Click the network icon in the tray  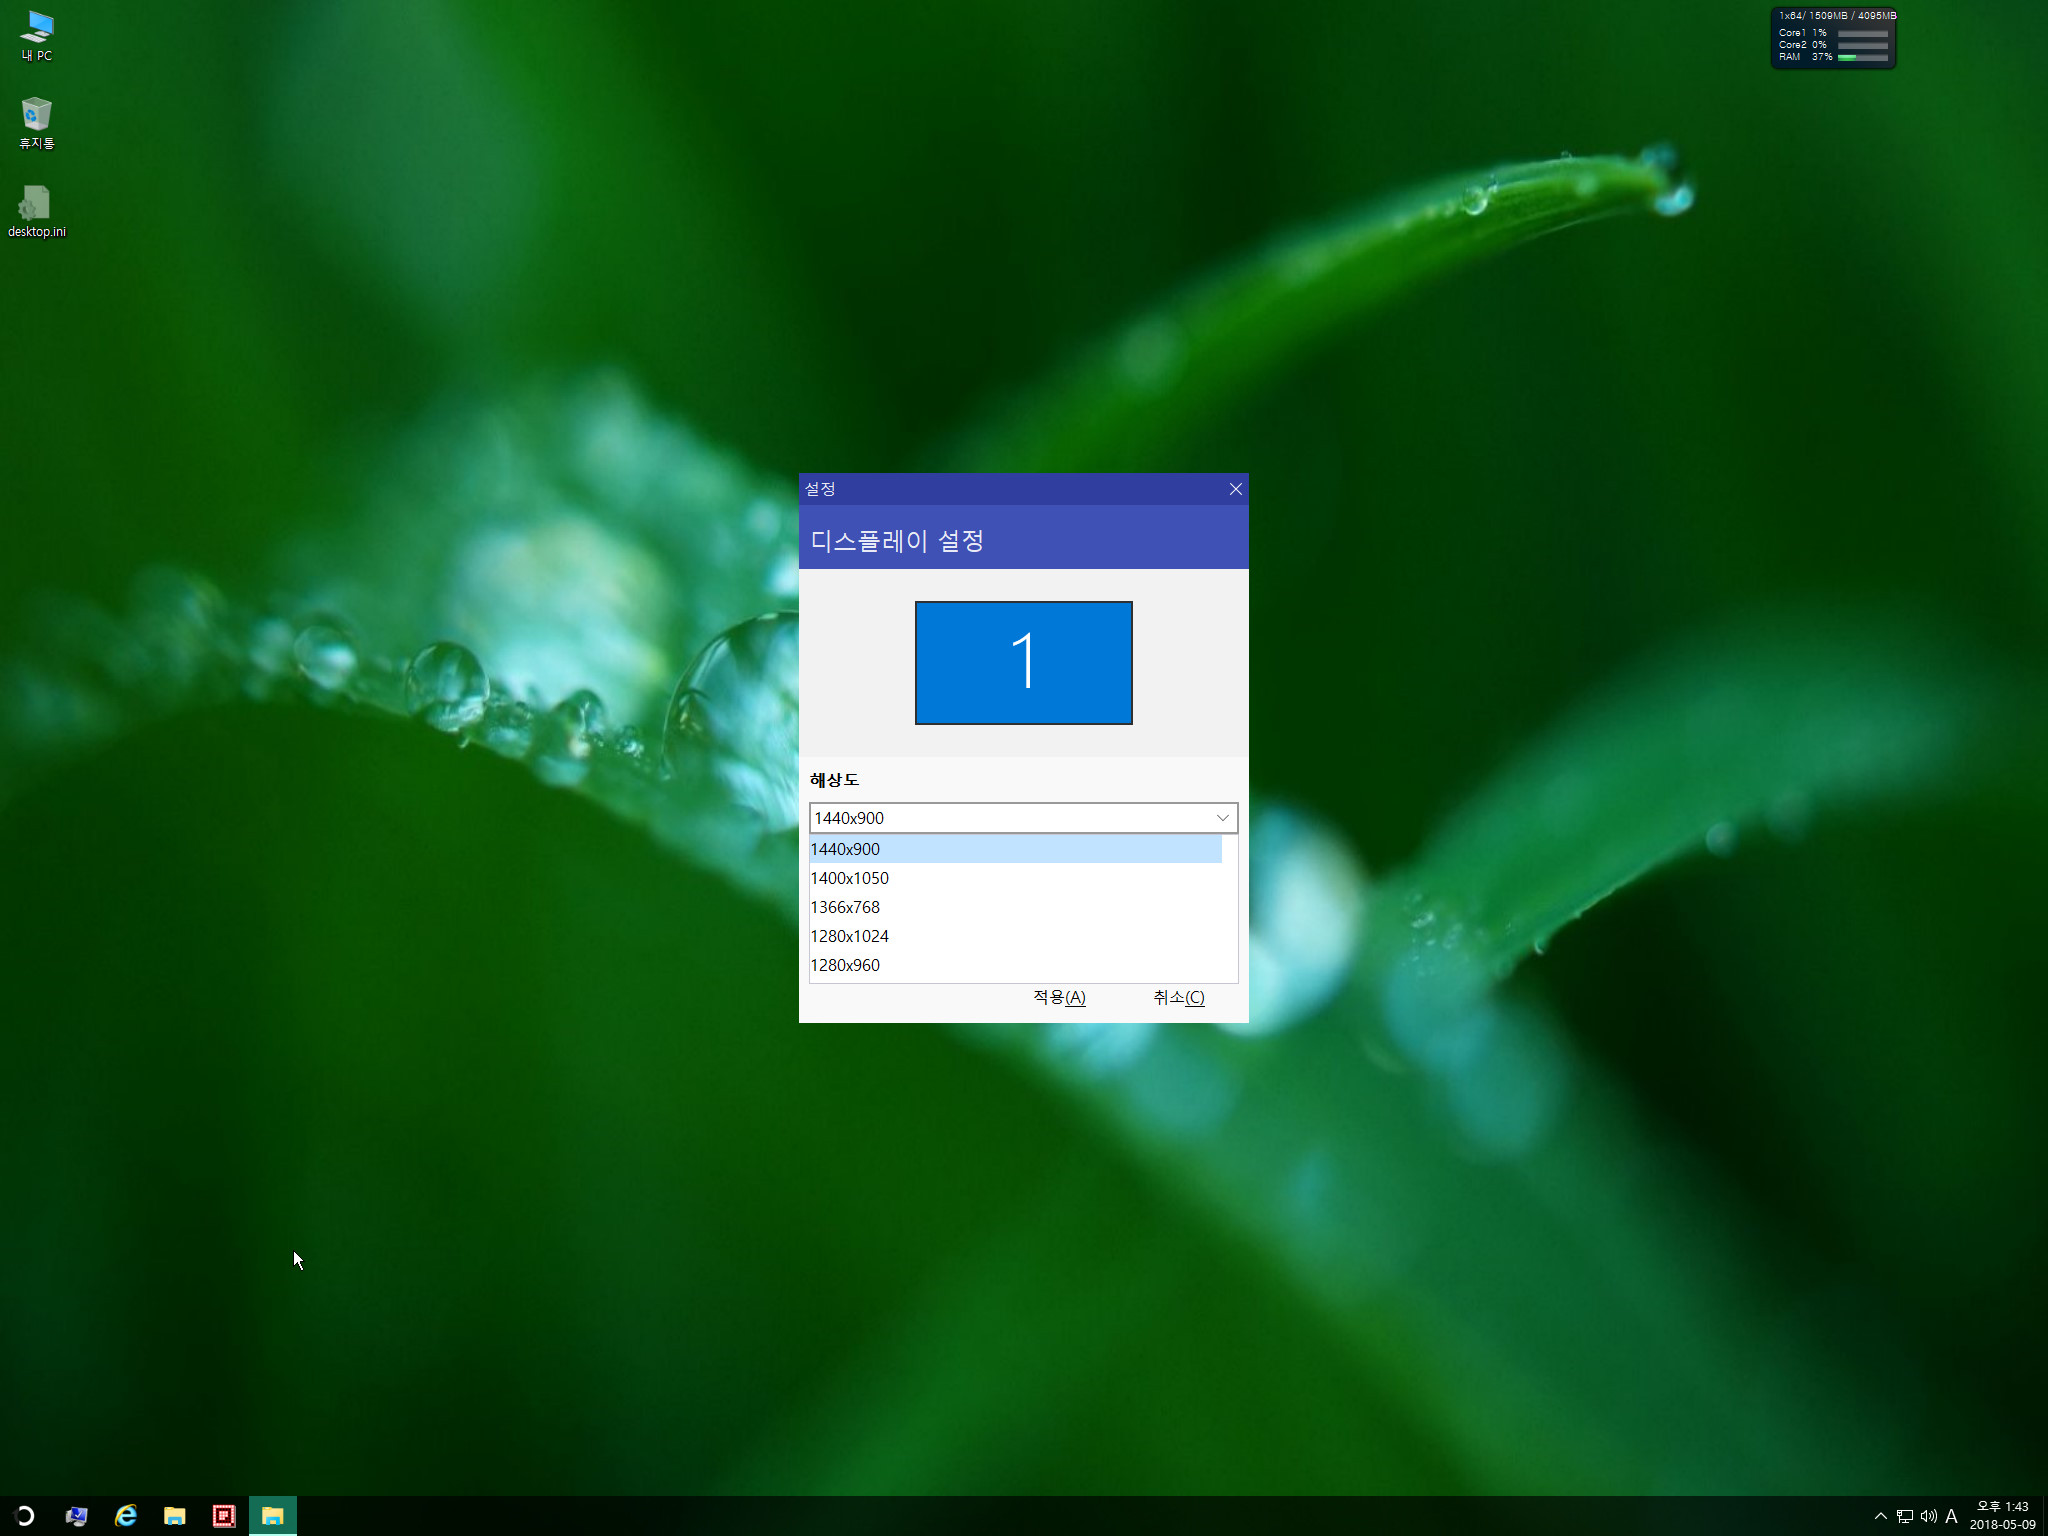(x=1905, y=1516)
